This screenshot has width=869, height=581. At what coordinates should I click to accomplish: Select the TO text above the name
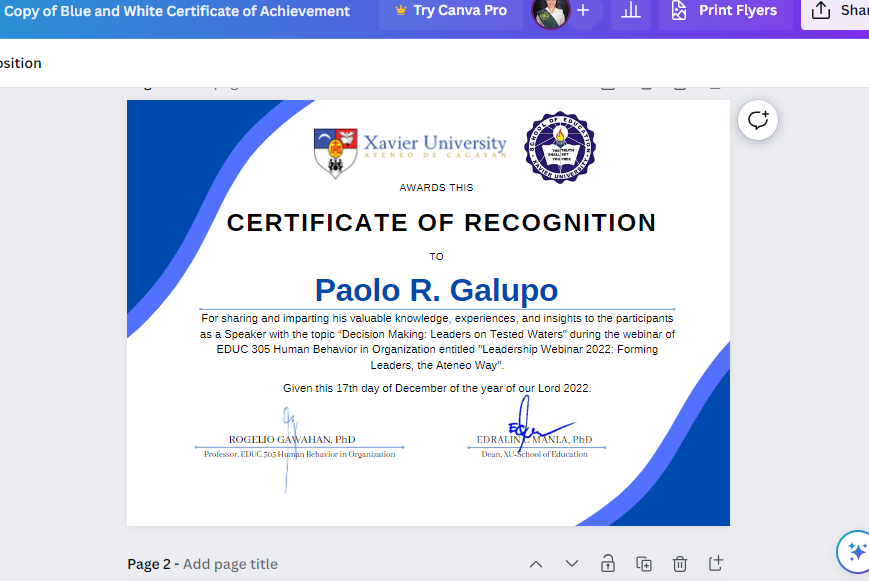point(436,257)
